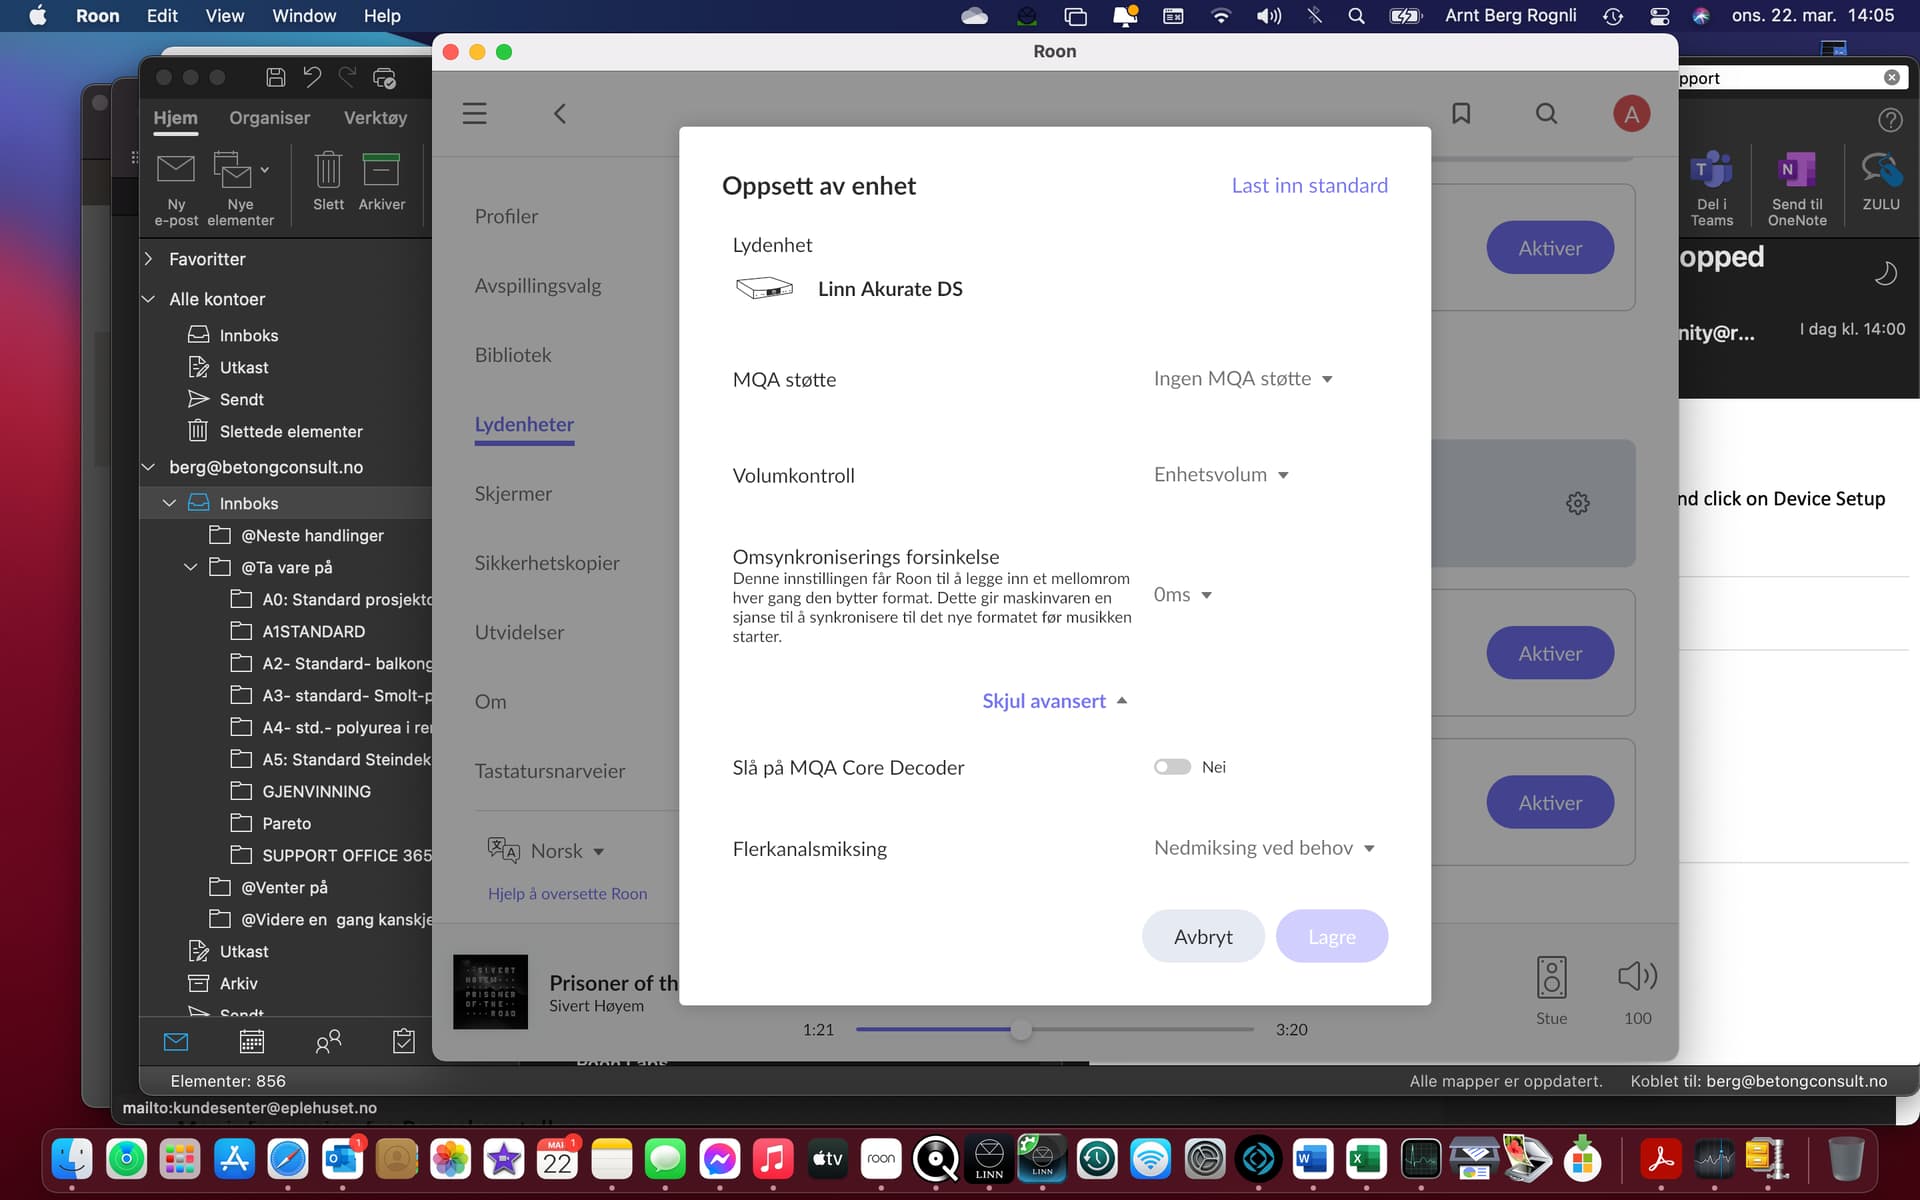
Task: Open the volume speaker icon showing 100
Action: coord(1637,976)
